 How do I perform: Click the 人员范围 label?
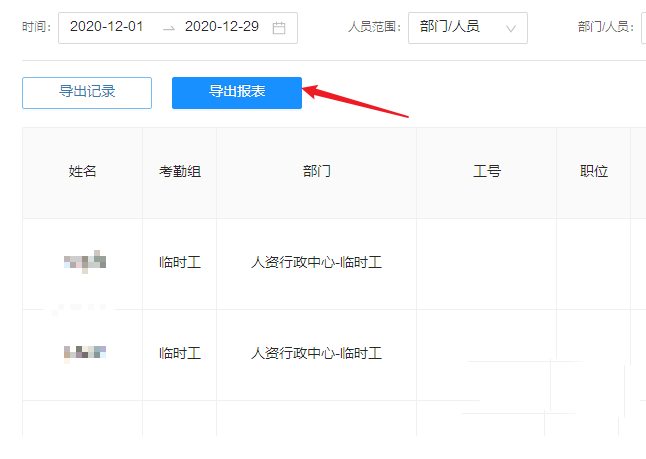[374, 27]
